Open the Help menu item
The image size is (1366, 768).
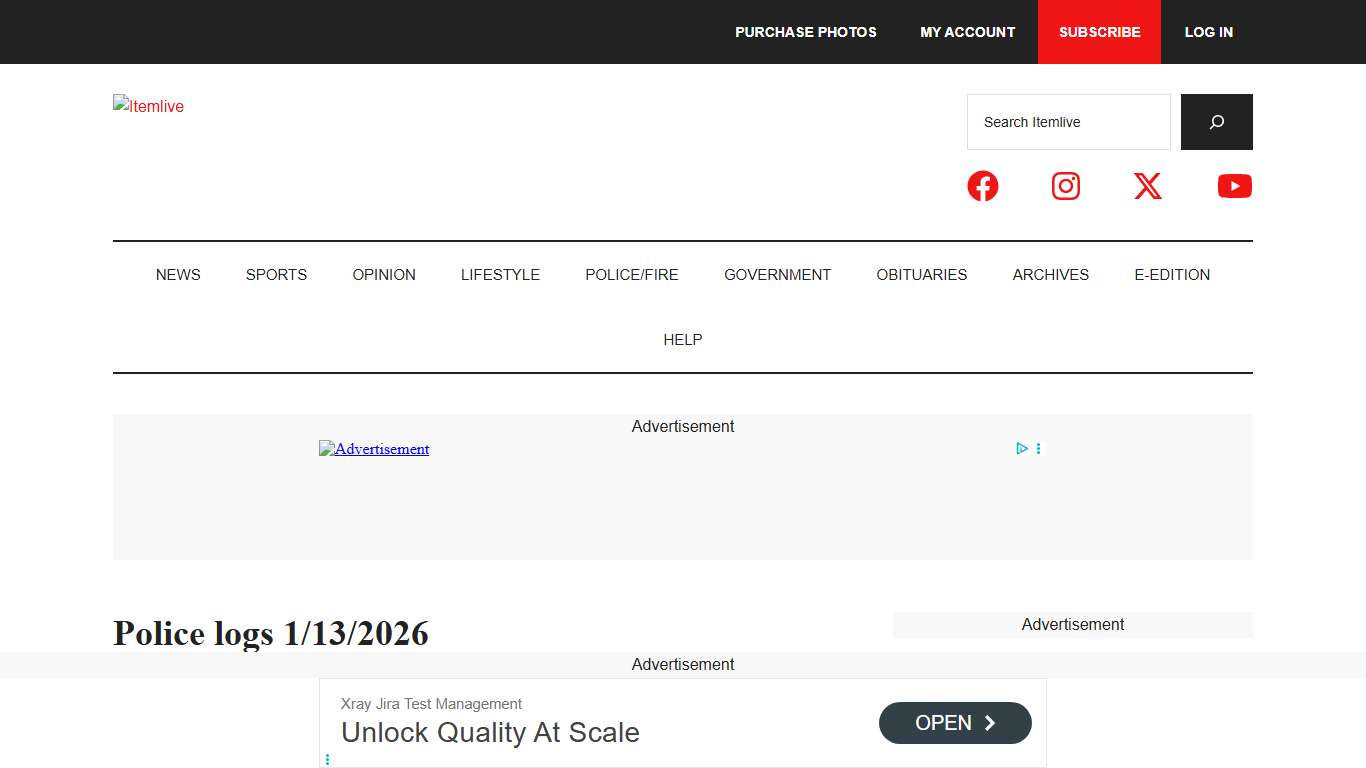pyautogui.click(x=683, y=340)
